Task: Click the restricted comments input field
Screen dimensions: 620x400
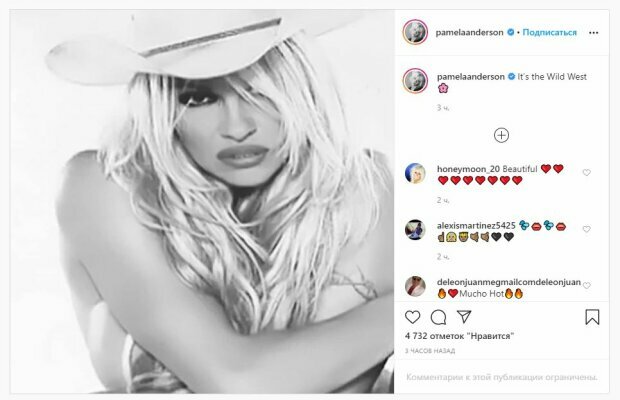Action: pos(501,377)
